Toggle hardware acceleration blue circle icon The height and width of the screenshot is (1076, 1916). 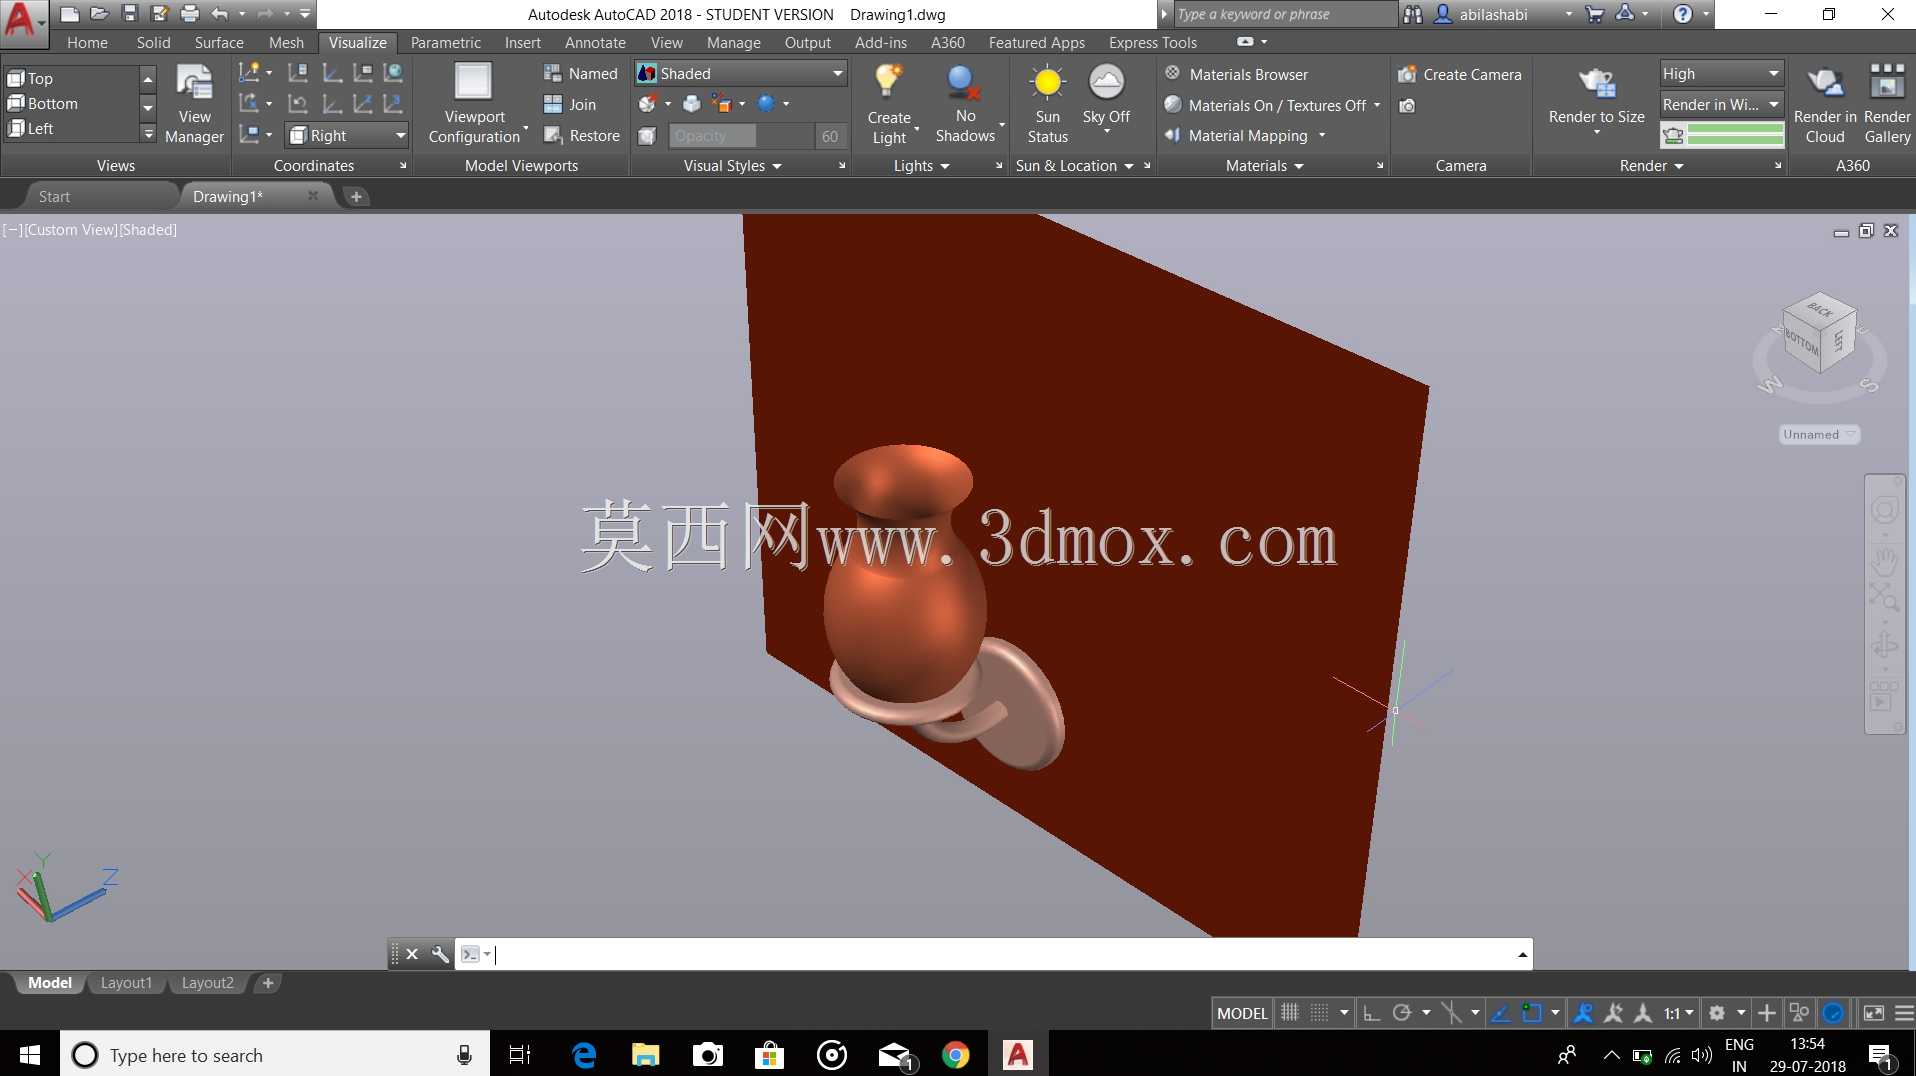1833,1013
